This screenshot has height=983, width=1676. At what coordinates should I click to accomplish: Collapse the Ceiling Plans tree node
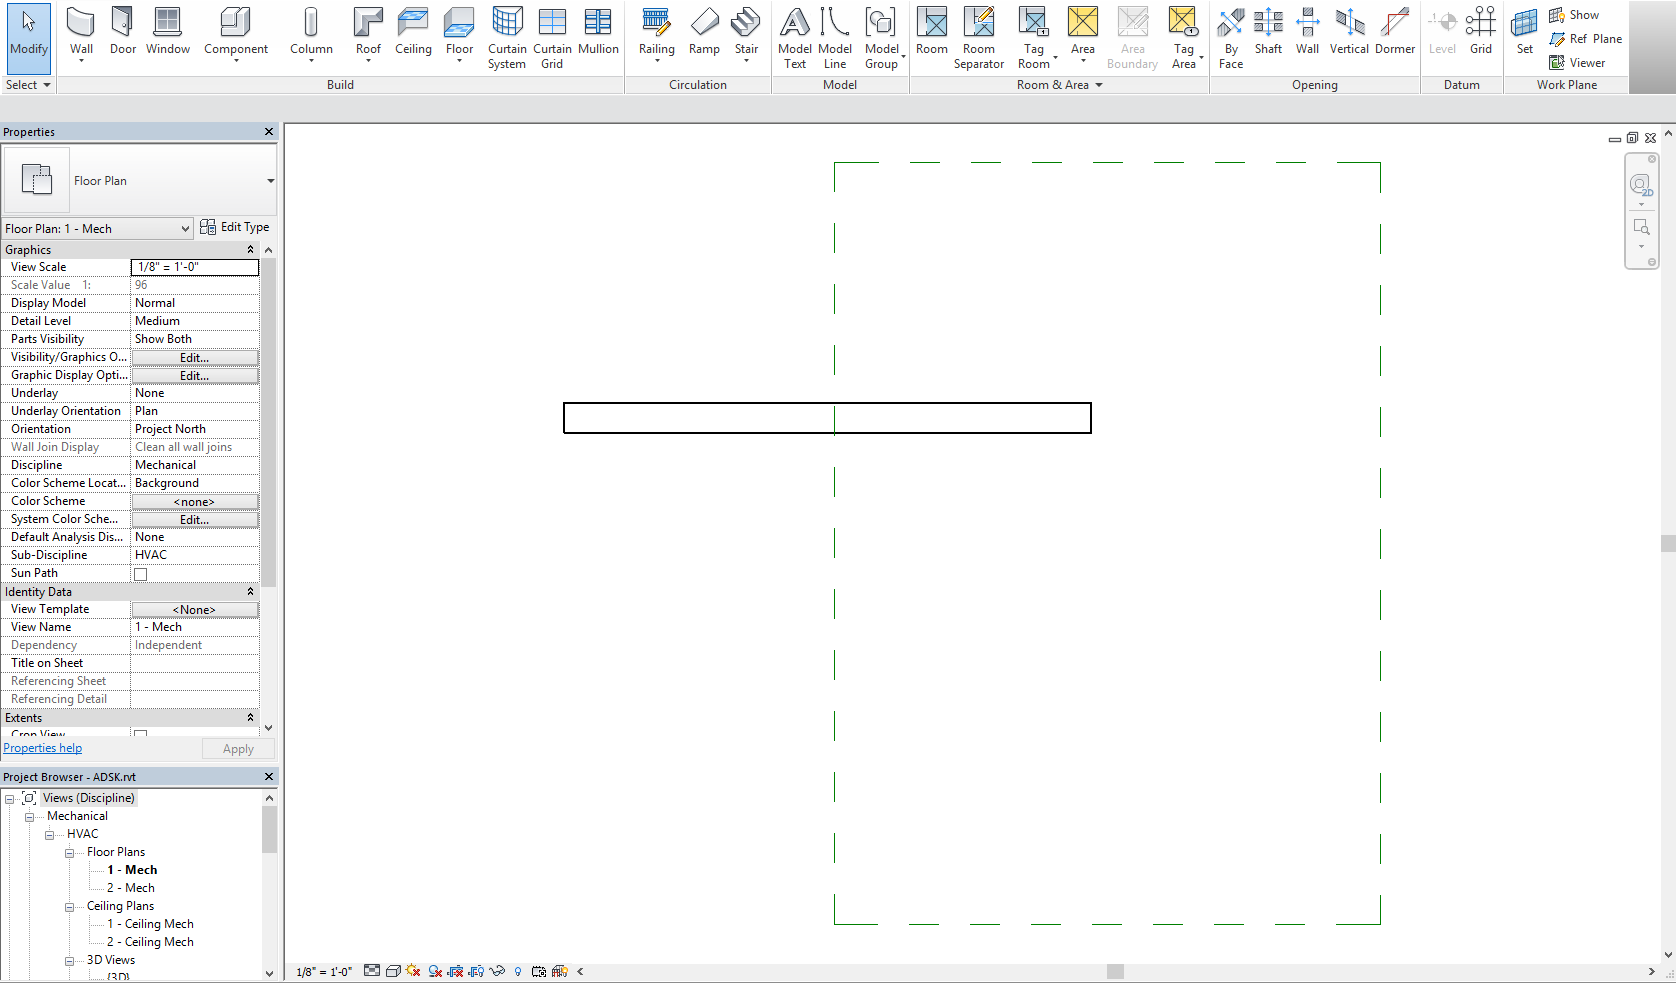pyautogui.click(x=69, y=907)
